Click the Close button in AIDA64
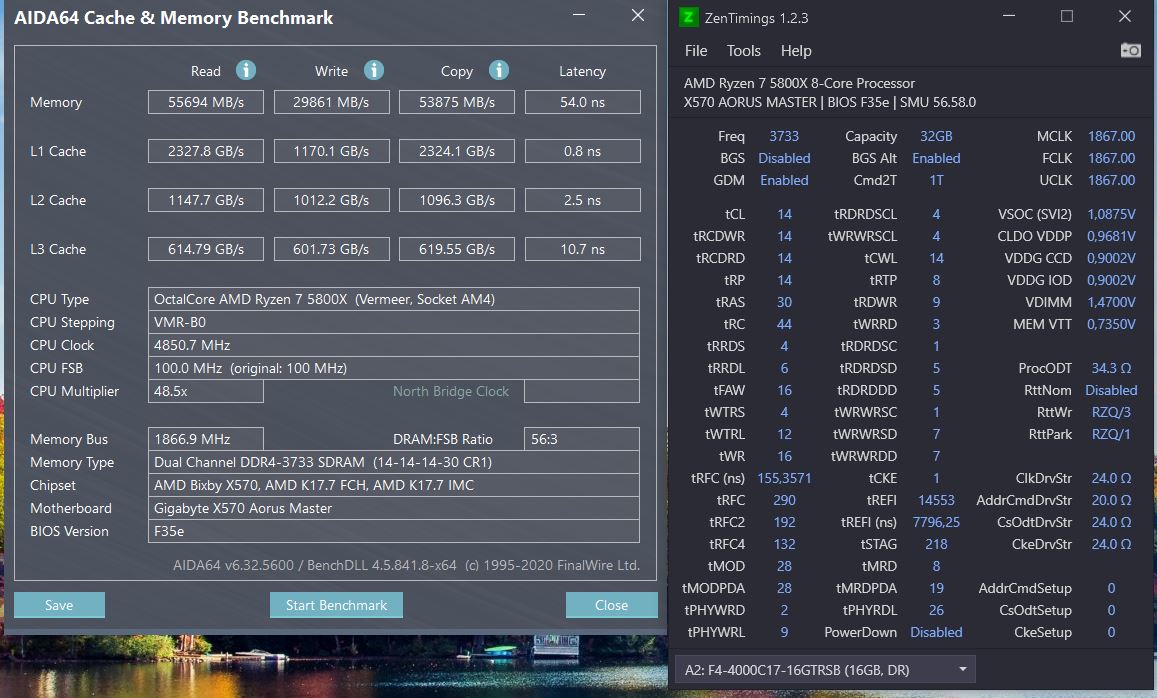 click(612, 605)
